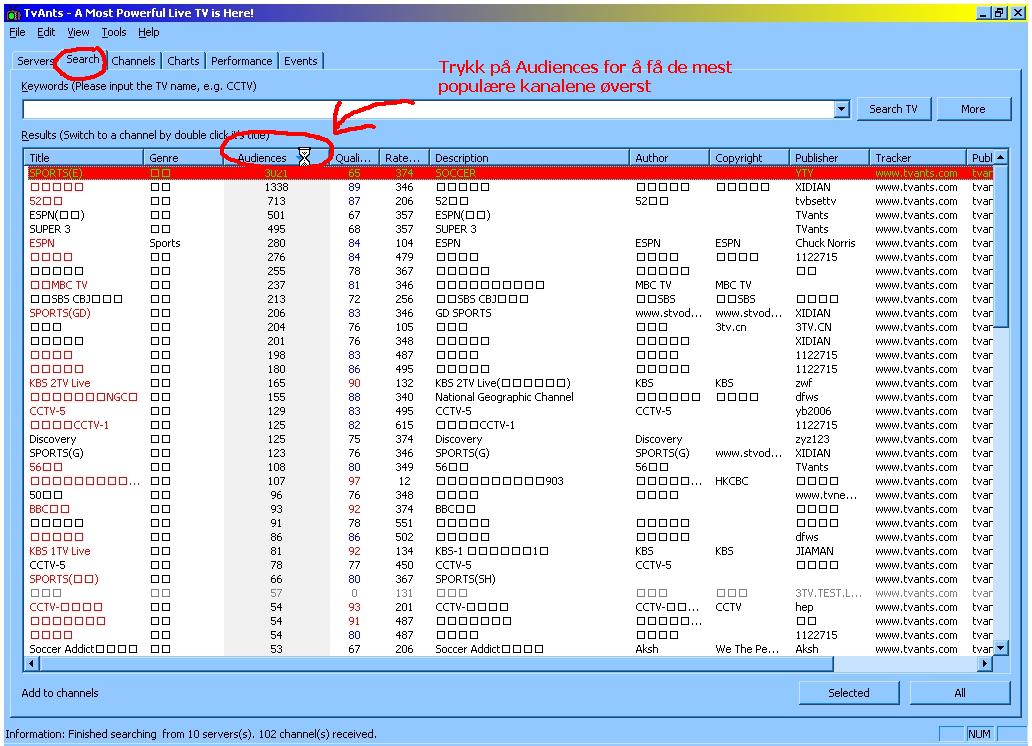Open the Tools menu
The width and height of the screenshot is (1032, 746).
click(x=113, y=32)
